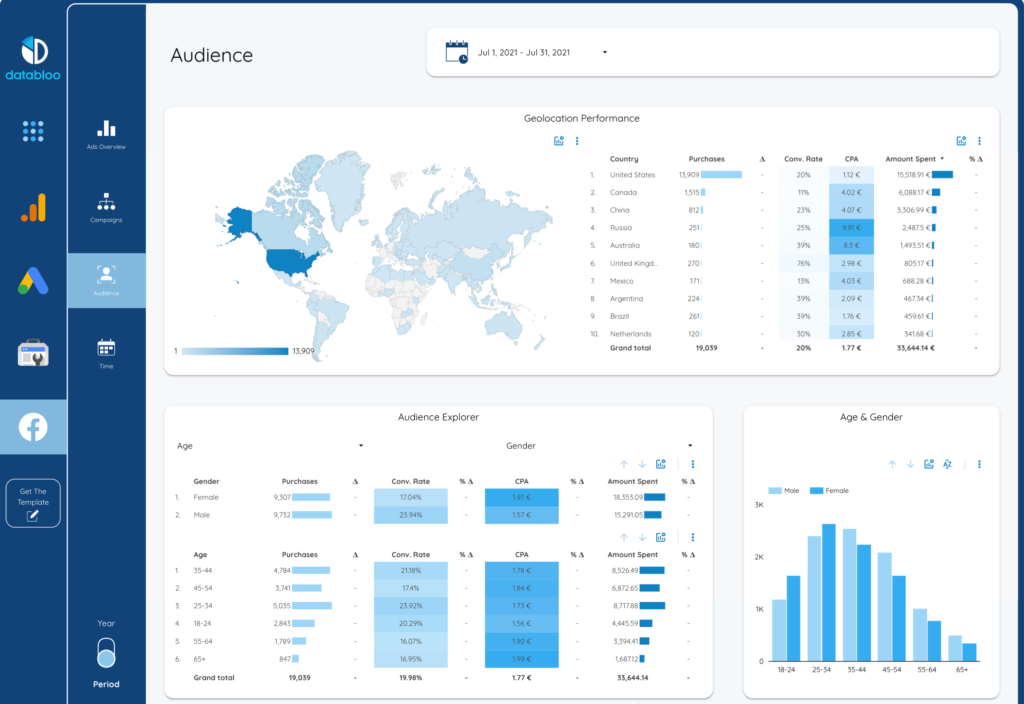
Task: Click the export chart icon above map
Action: point(559,141)
